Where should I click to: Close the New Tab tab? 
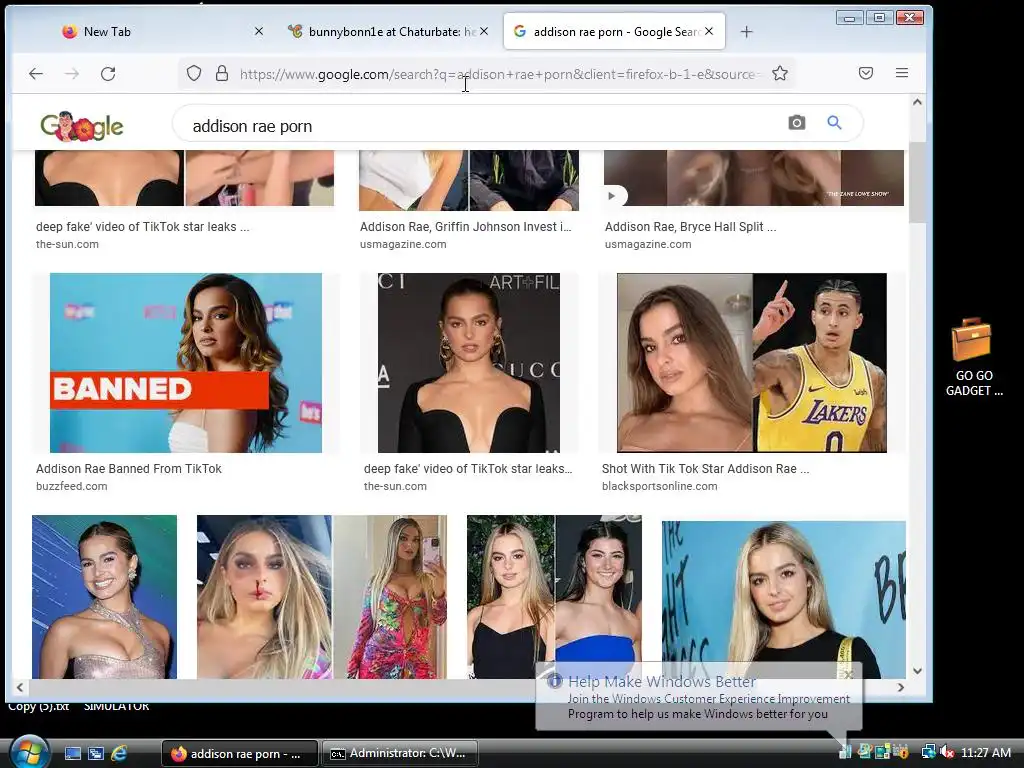pos(259,31)
